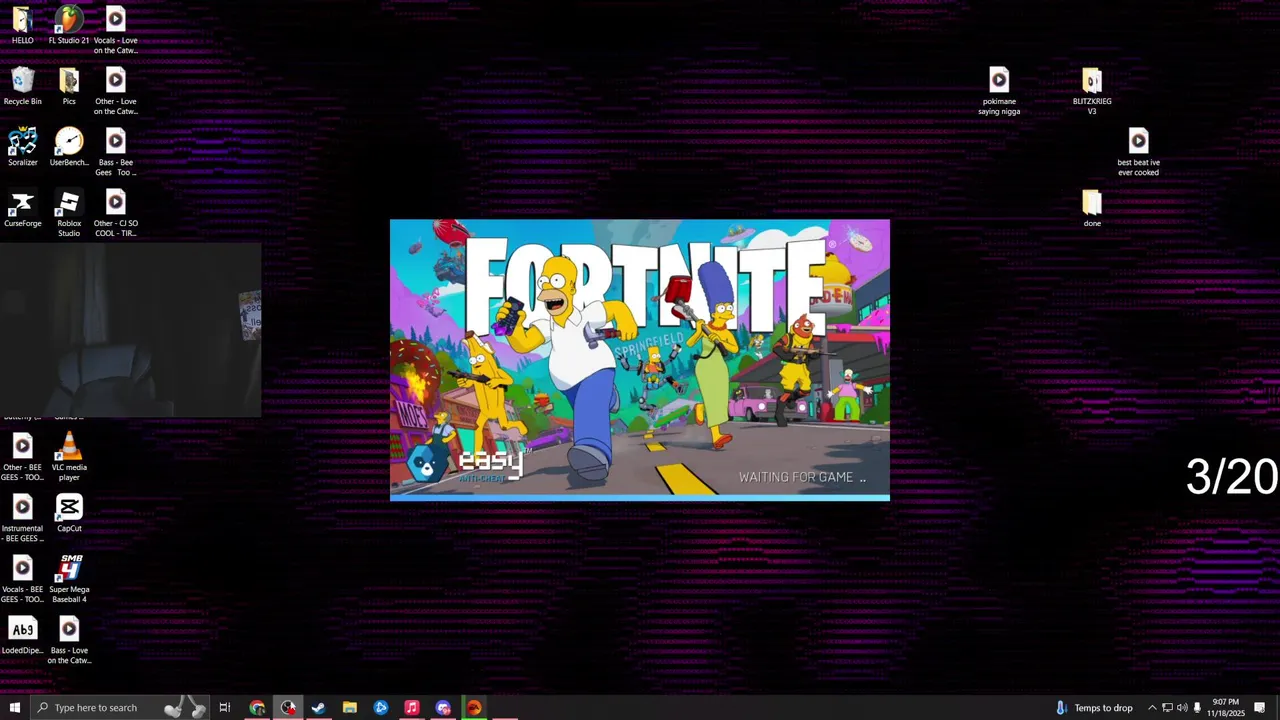Viewport: 1280px width, 720px height.
Task: Focus the Type here to search box
Action: tap(120, 708)
